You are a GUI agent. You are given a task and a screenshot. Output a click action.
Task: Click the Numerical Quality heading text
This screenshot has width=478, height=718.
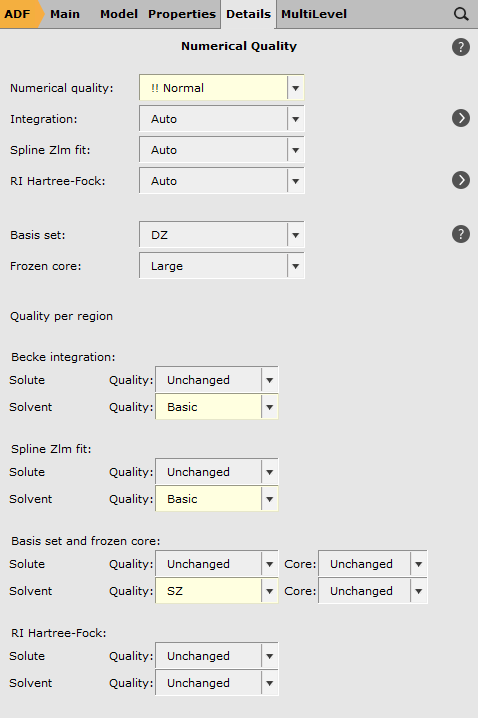click(x=239, y=46)
